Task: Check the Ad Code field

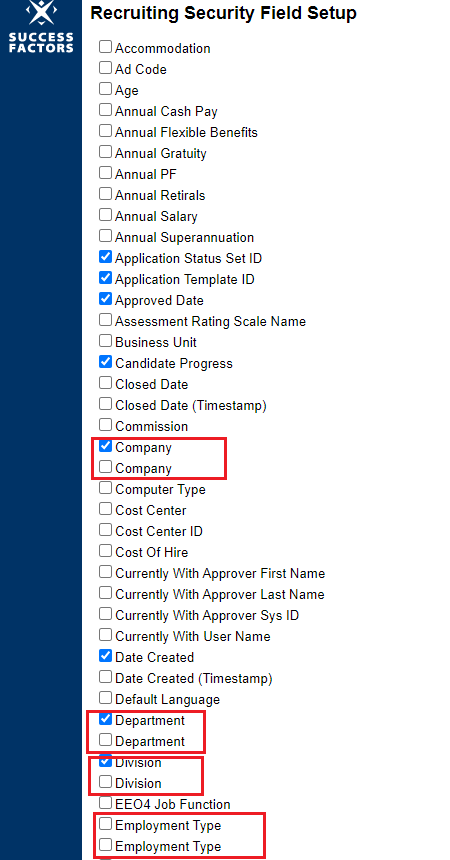Action: 105,67
